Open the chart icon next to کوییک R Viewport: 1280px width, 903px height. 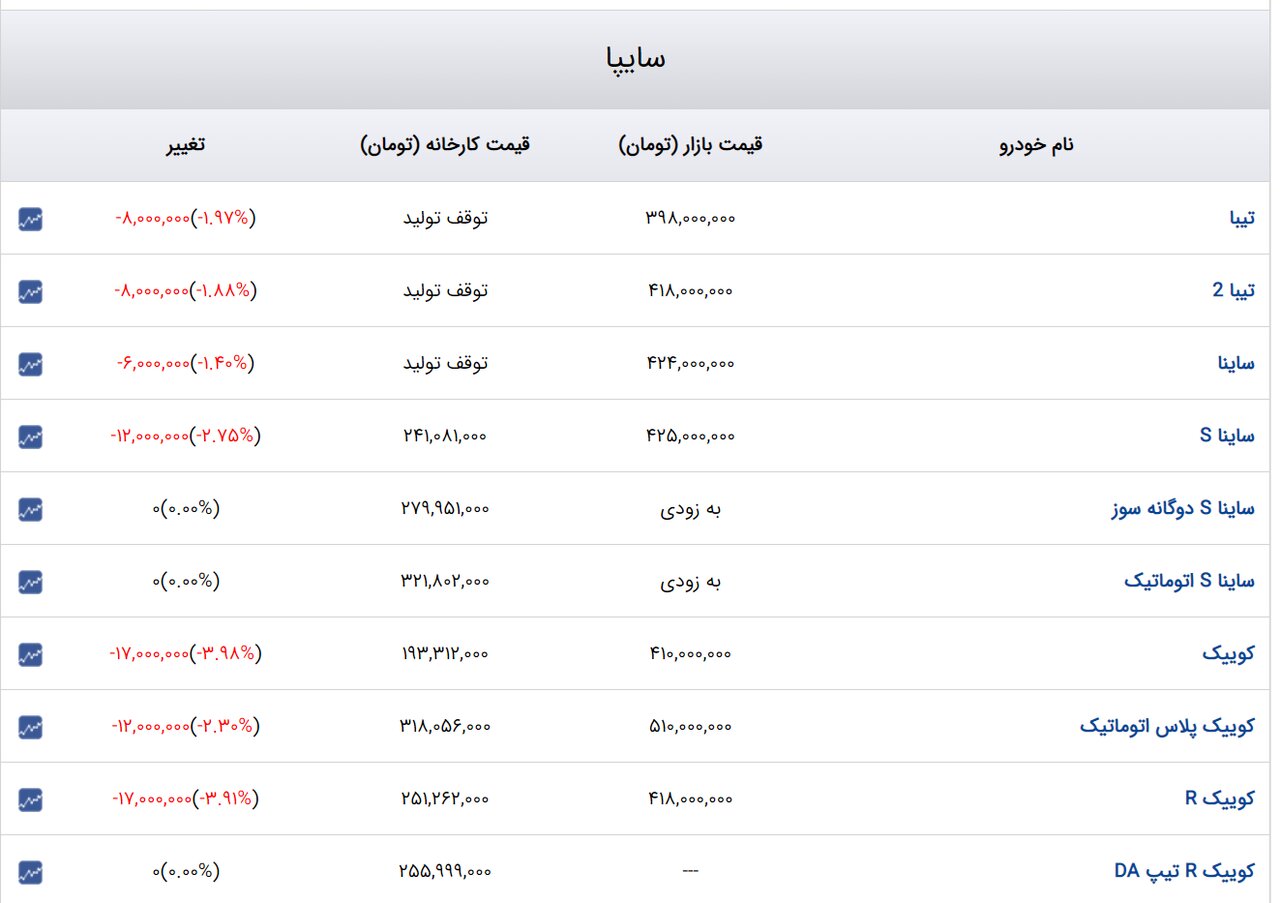(x=29, y=799)
